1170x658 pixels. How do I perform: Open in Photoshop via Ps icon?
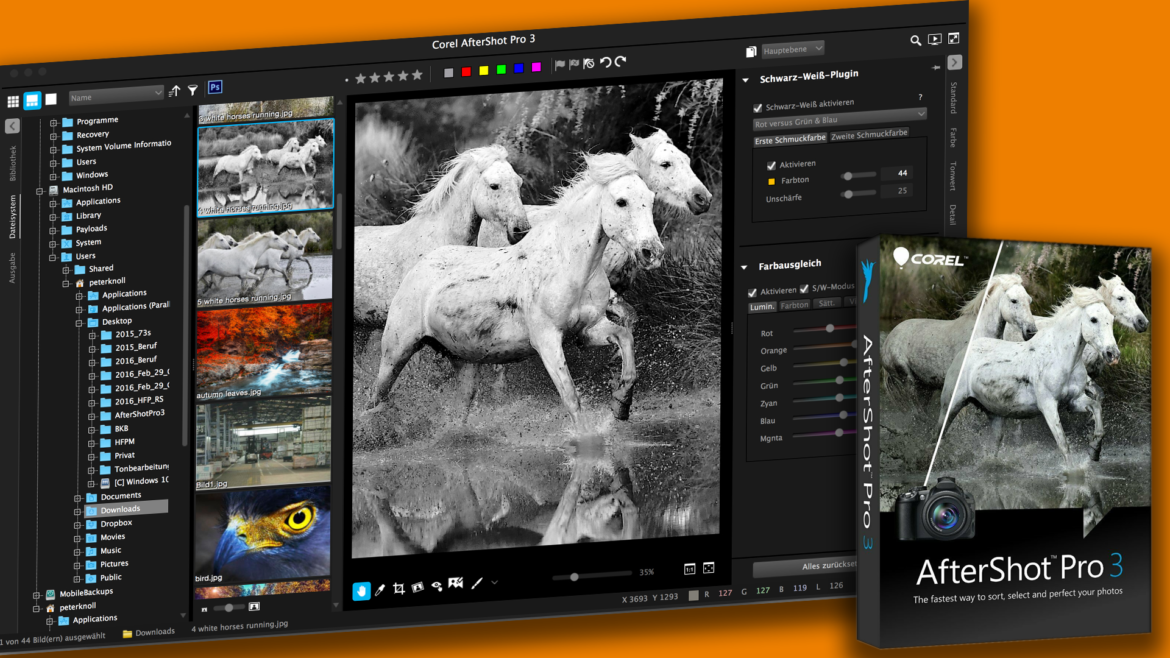(x=215, y=88)
